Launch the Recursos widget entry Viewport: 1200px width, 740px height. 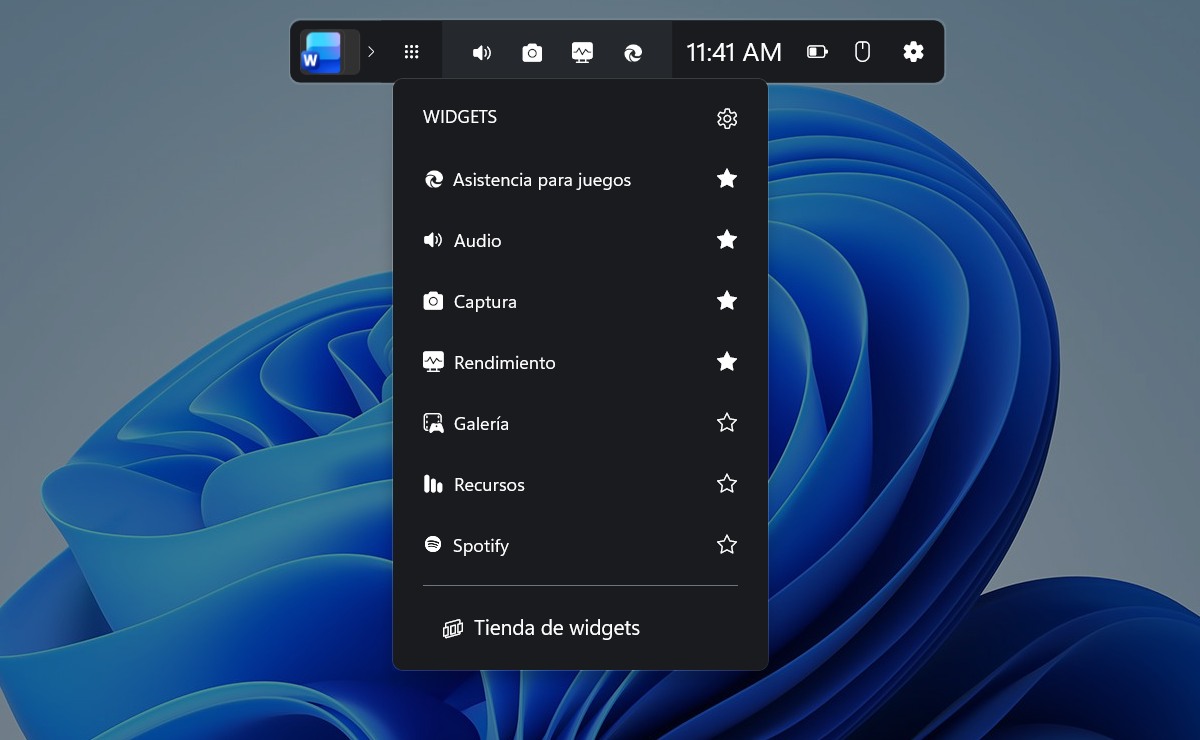pos(488,485)
